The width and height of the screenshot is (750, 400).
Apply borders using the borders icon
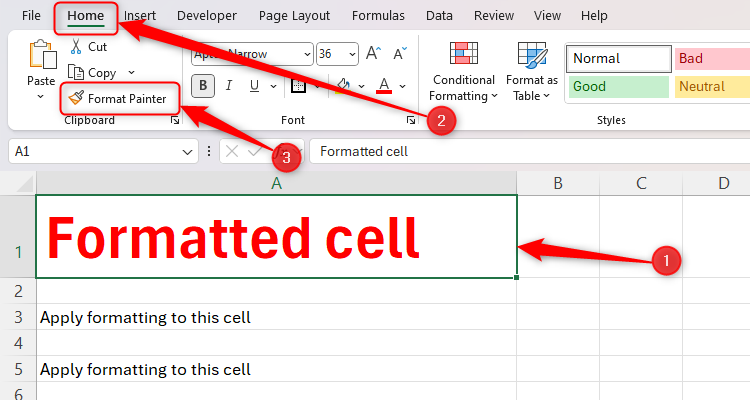click(298, 86)
